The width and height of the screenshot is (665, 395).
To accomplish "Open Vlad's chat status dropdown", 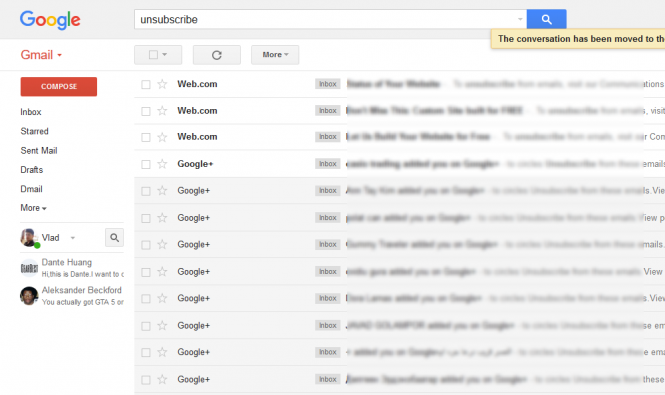I will (73, 238).
